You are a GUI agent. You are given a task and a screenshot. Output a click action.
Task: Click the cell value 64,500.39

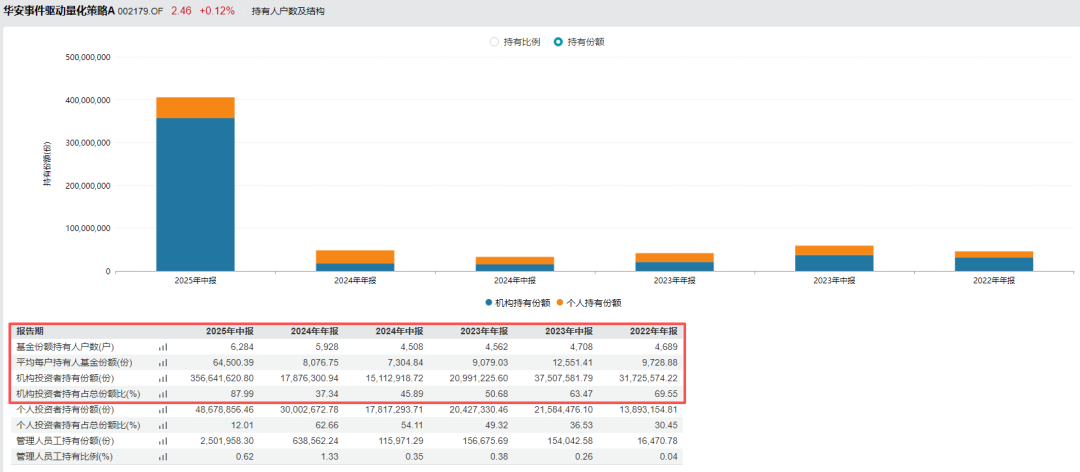(233, 362)
